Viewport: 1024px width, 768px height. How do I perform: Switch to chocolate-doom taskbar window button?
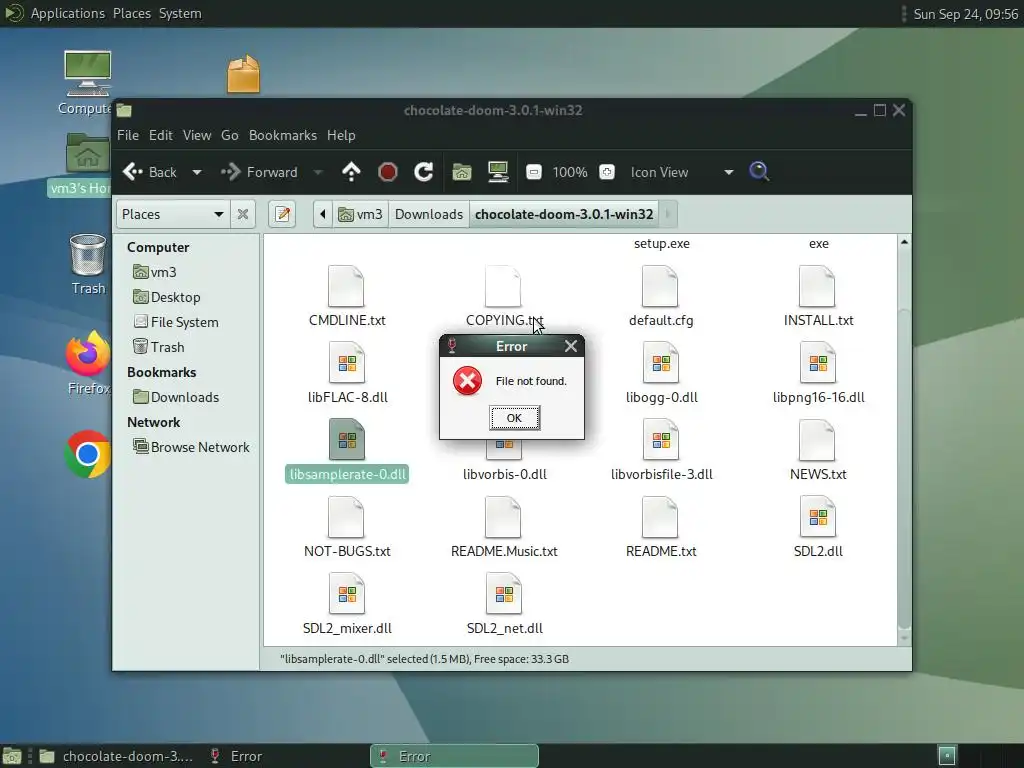pos(116,756)
